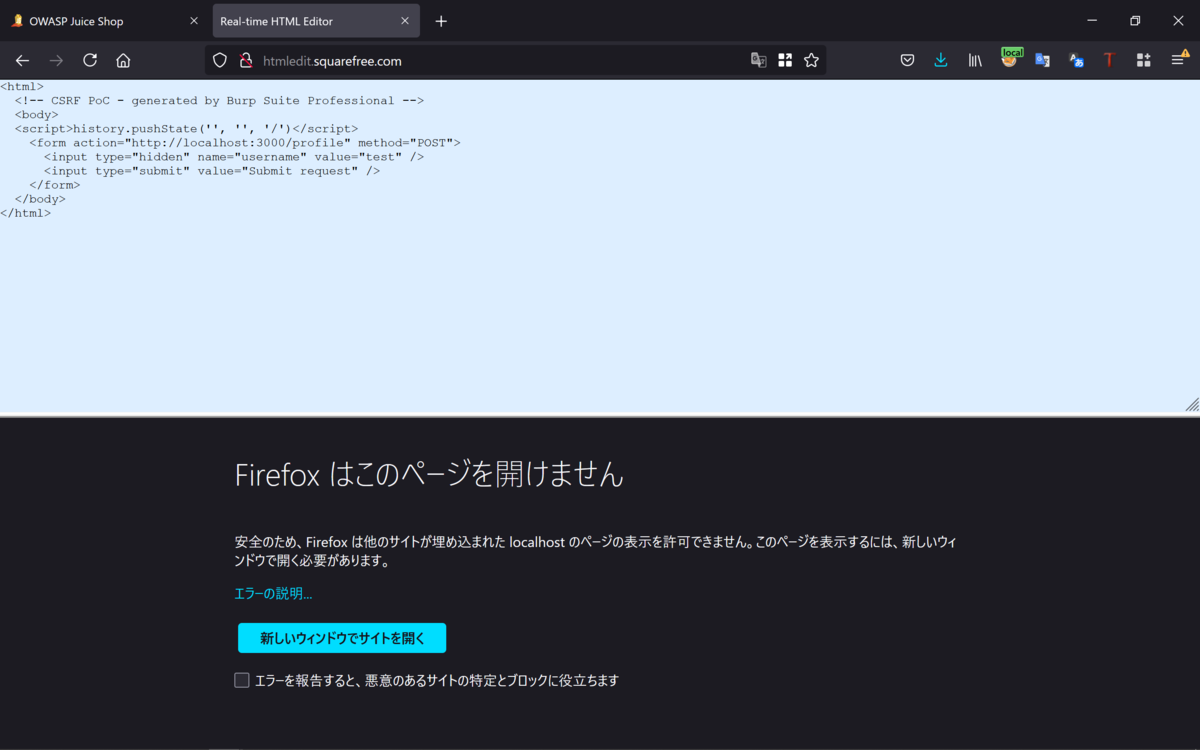Viewport: 1200px width, 750px height.
Task: Open the tracking protection shield icon
Action: (220, 60)
